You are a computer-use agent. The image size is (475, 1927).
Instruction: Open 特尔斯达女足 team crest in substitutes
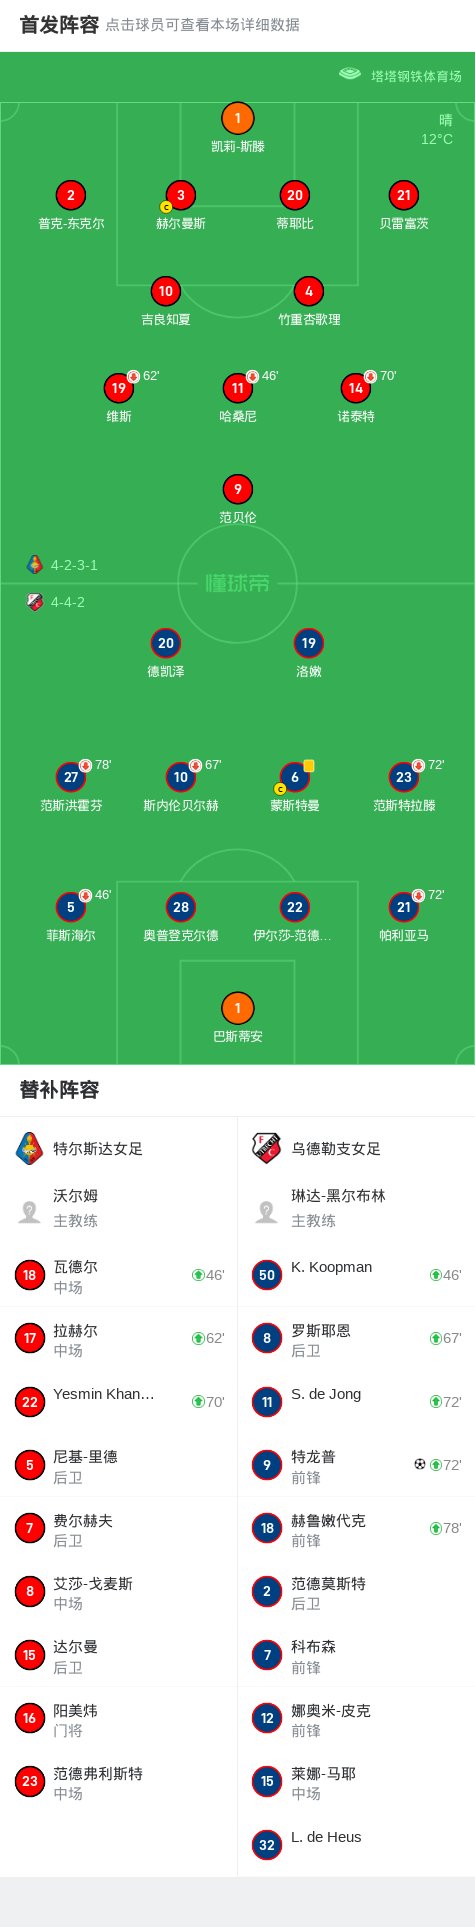pos(30,1148)
